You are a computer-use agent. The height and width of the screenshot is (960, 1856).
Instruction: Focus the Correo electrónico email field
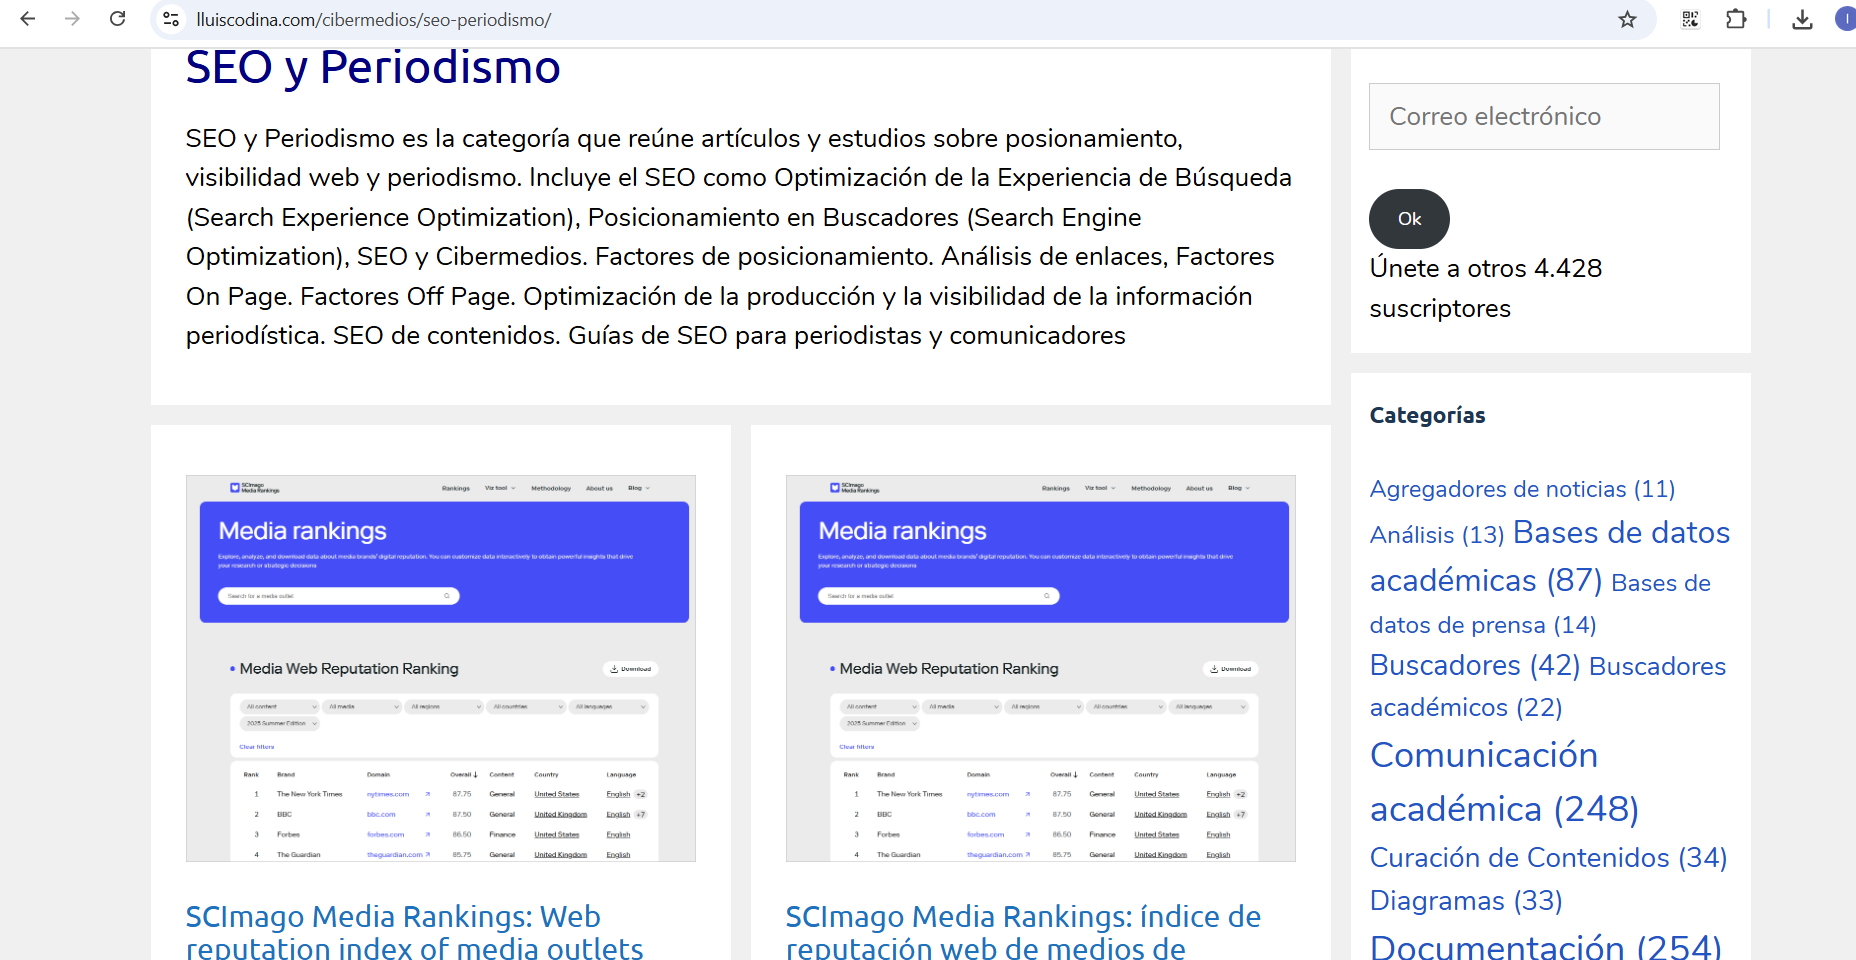click(1543, 117)
